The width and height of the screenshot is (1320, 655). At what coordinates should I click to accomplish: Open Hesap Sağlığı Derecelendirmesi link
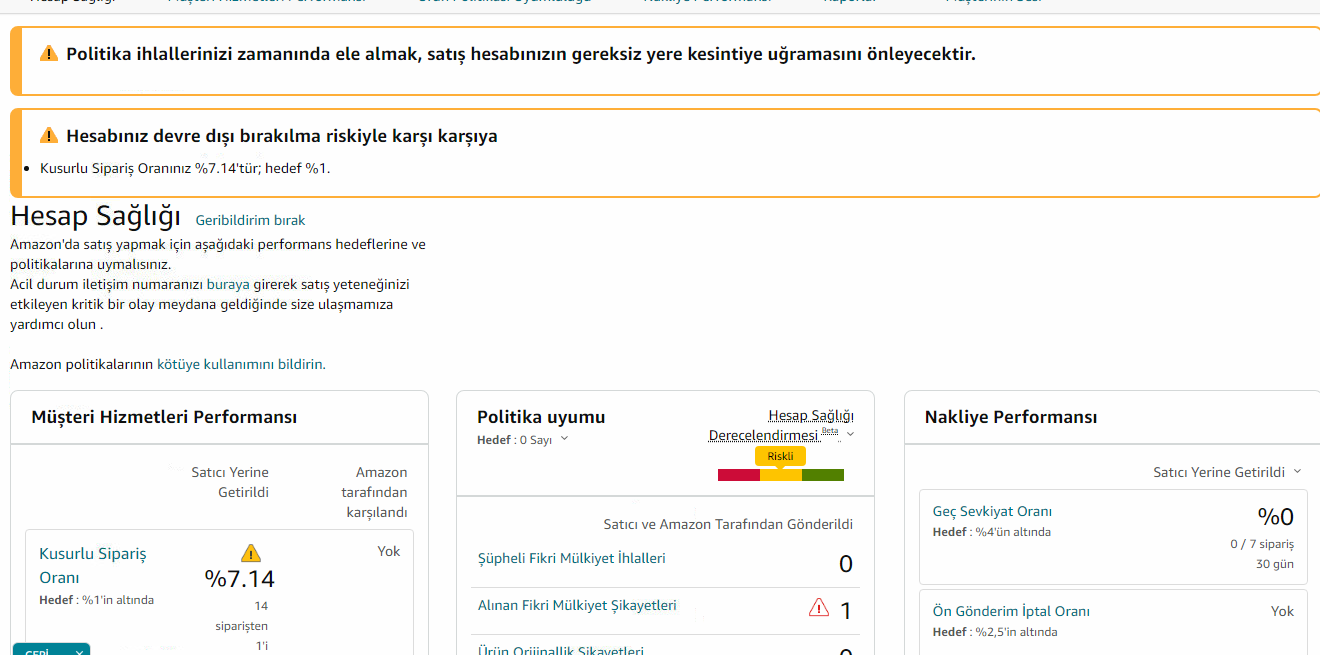coord(781,425)
